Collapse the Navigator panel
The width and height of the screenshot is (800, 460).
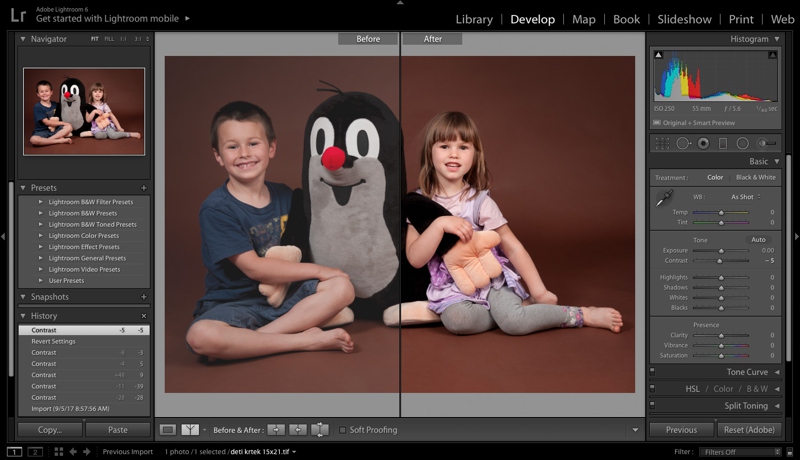point(23,39)
